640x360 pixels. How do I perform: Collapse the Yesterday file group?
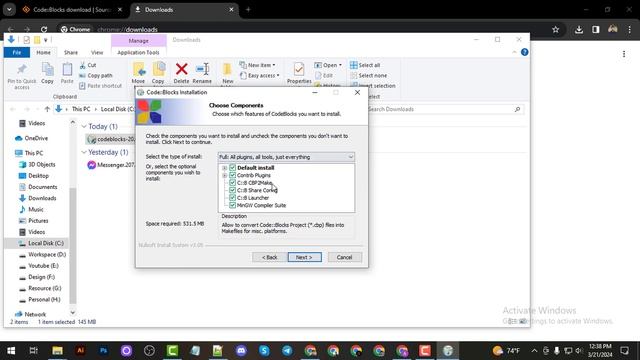click(84, 152)
